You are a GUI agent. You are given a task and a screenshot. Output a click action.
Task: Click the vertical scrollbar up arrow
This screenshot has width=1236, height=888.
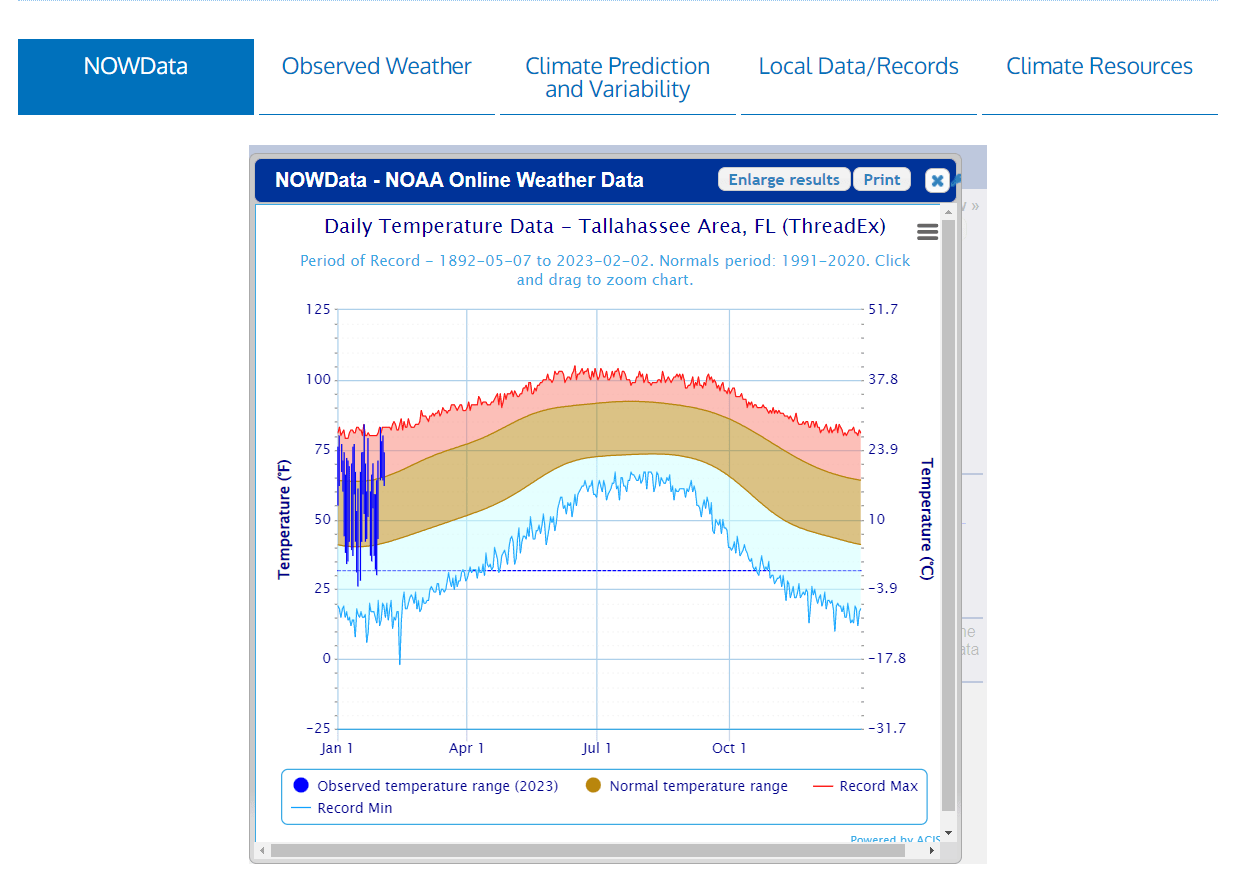949,212
